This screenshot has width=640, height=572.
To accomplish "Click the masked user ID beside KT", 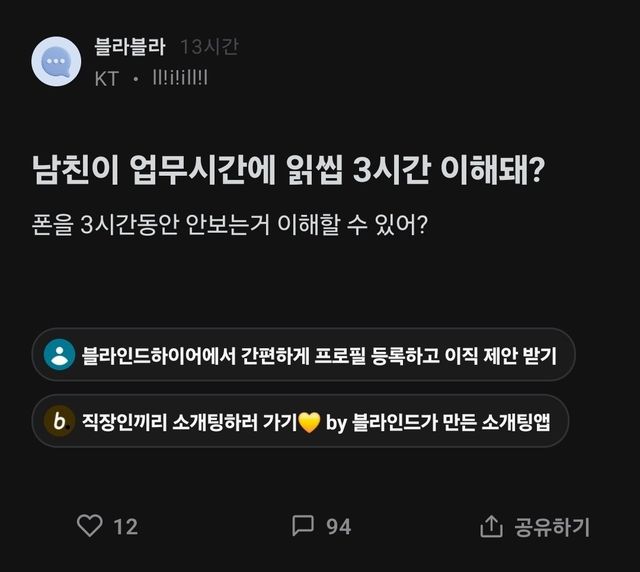I will point(179,77).
